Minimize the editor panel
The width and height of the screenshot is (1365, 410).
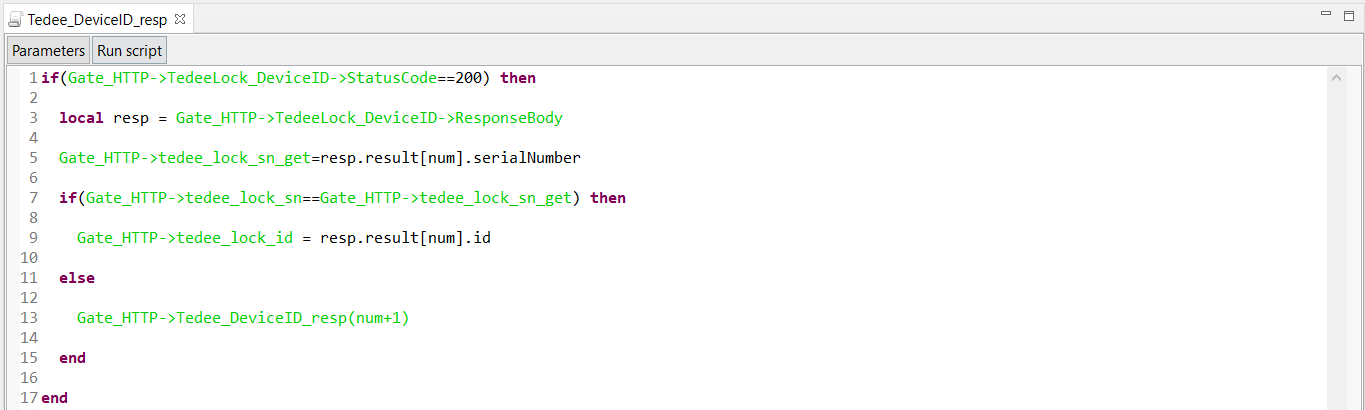point(1324,15)
